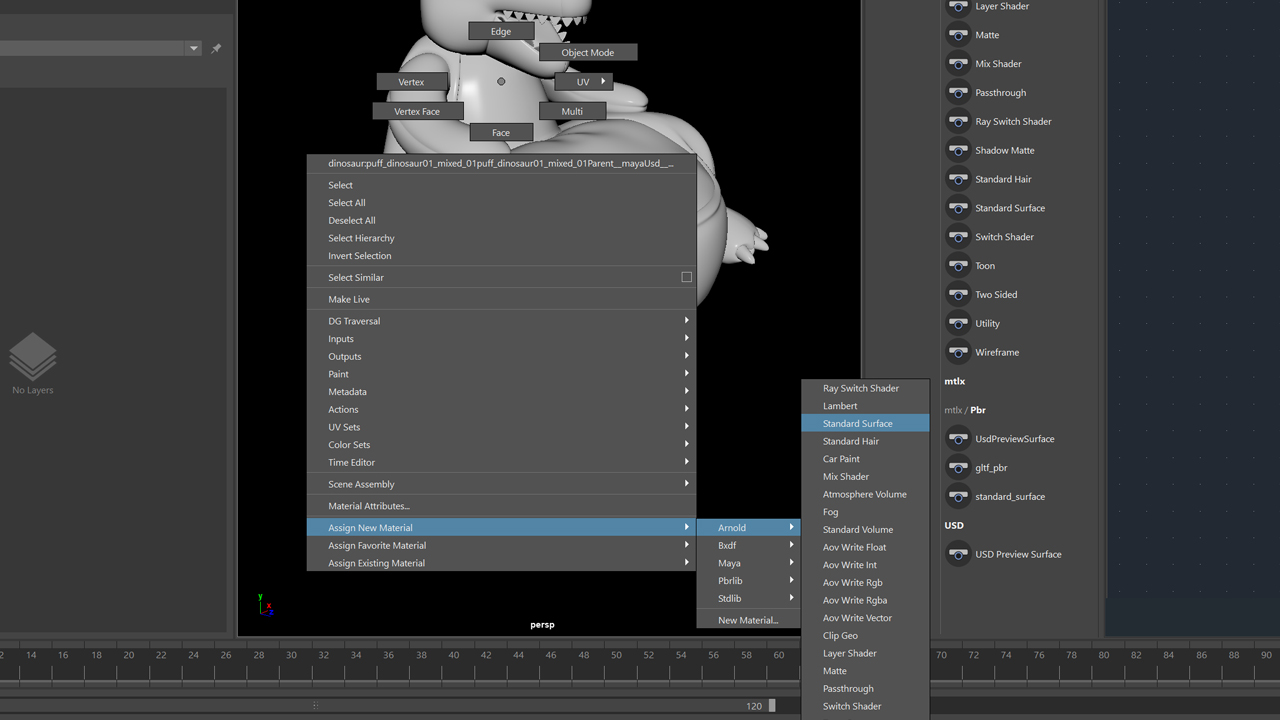Click frame 20 on the time slider

[x=128, y=655]
